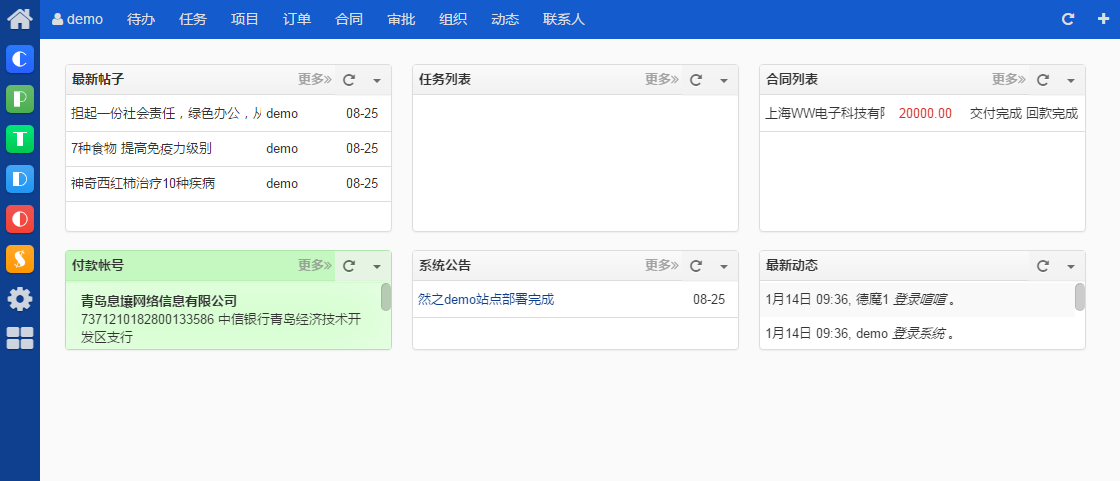Go to the 联系人 menu
Image resolution: width=1120 pixels, height=481 pixels.
564,19
